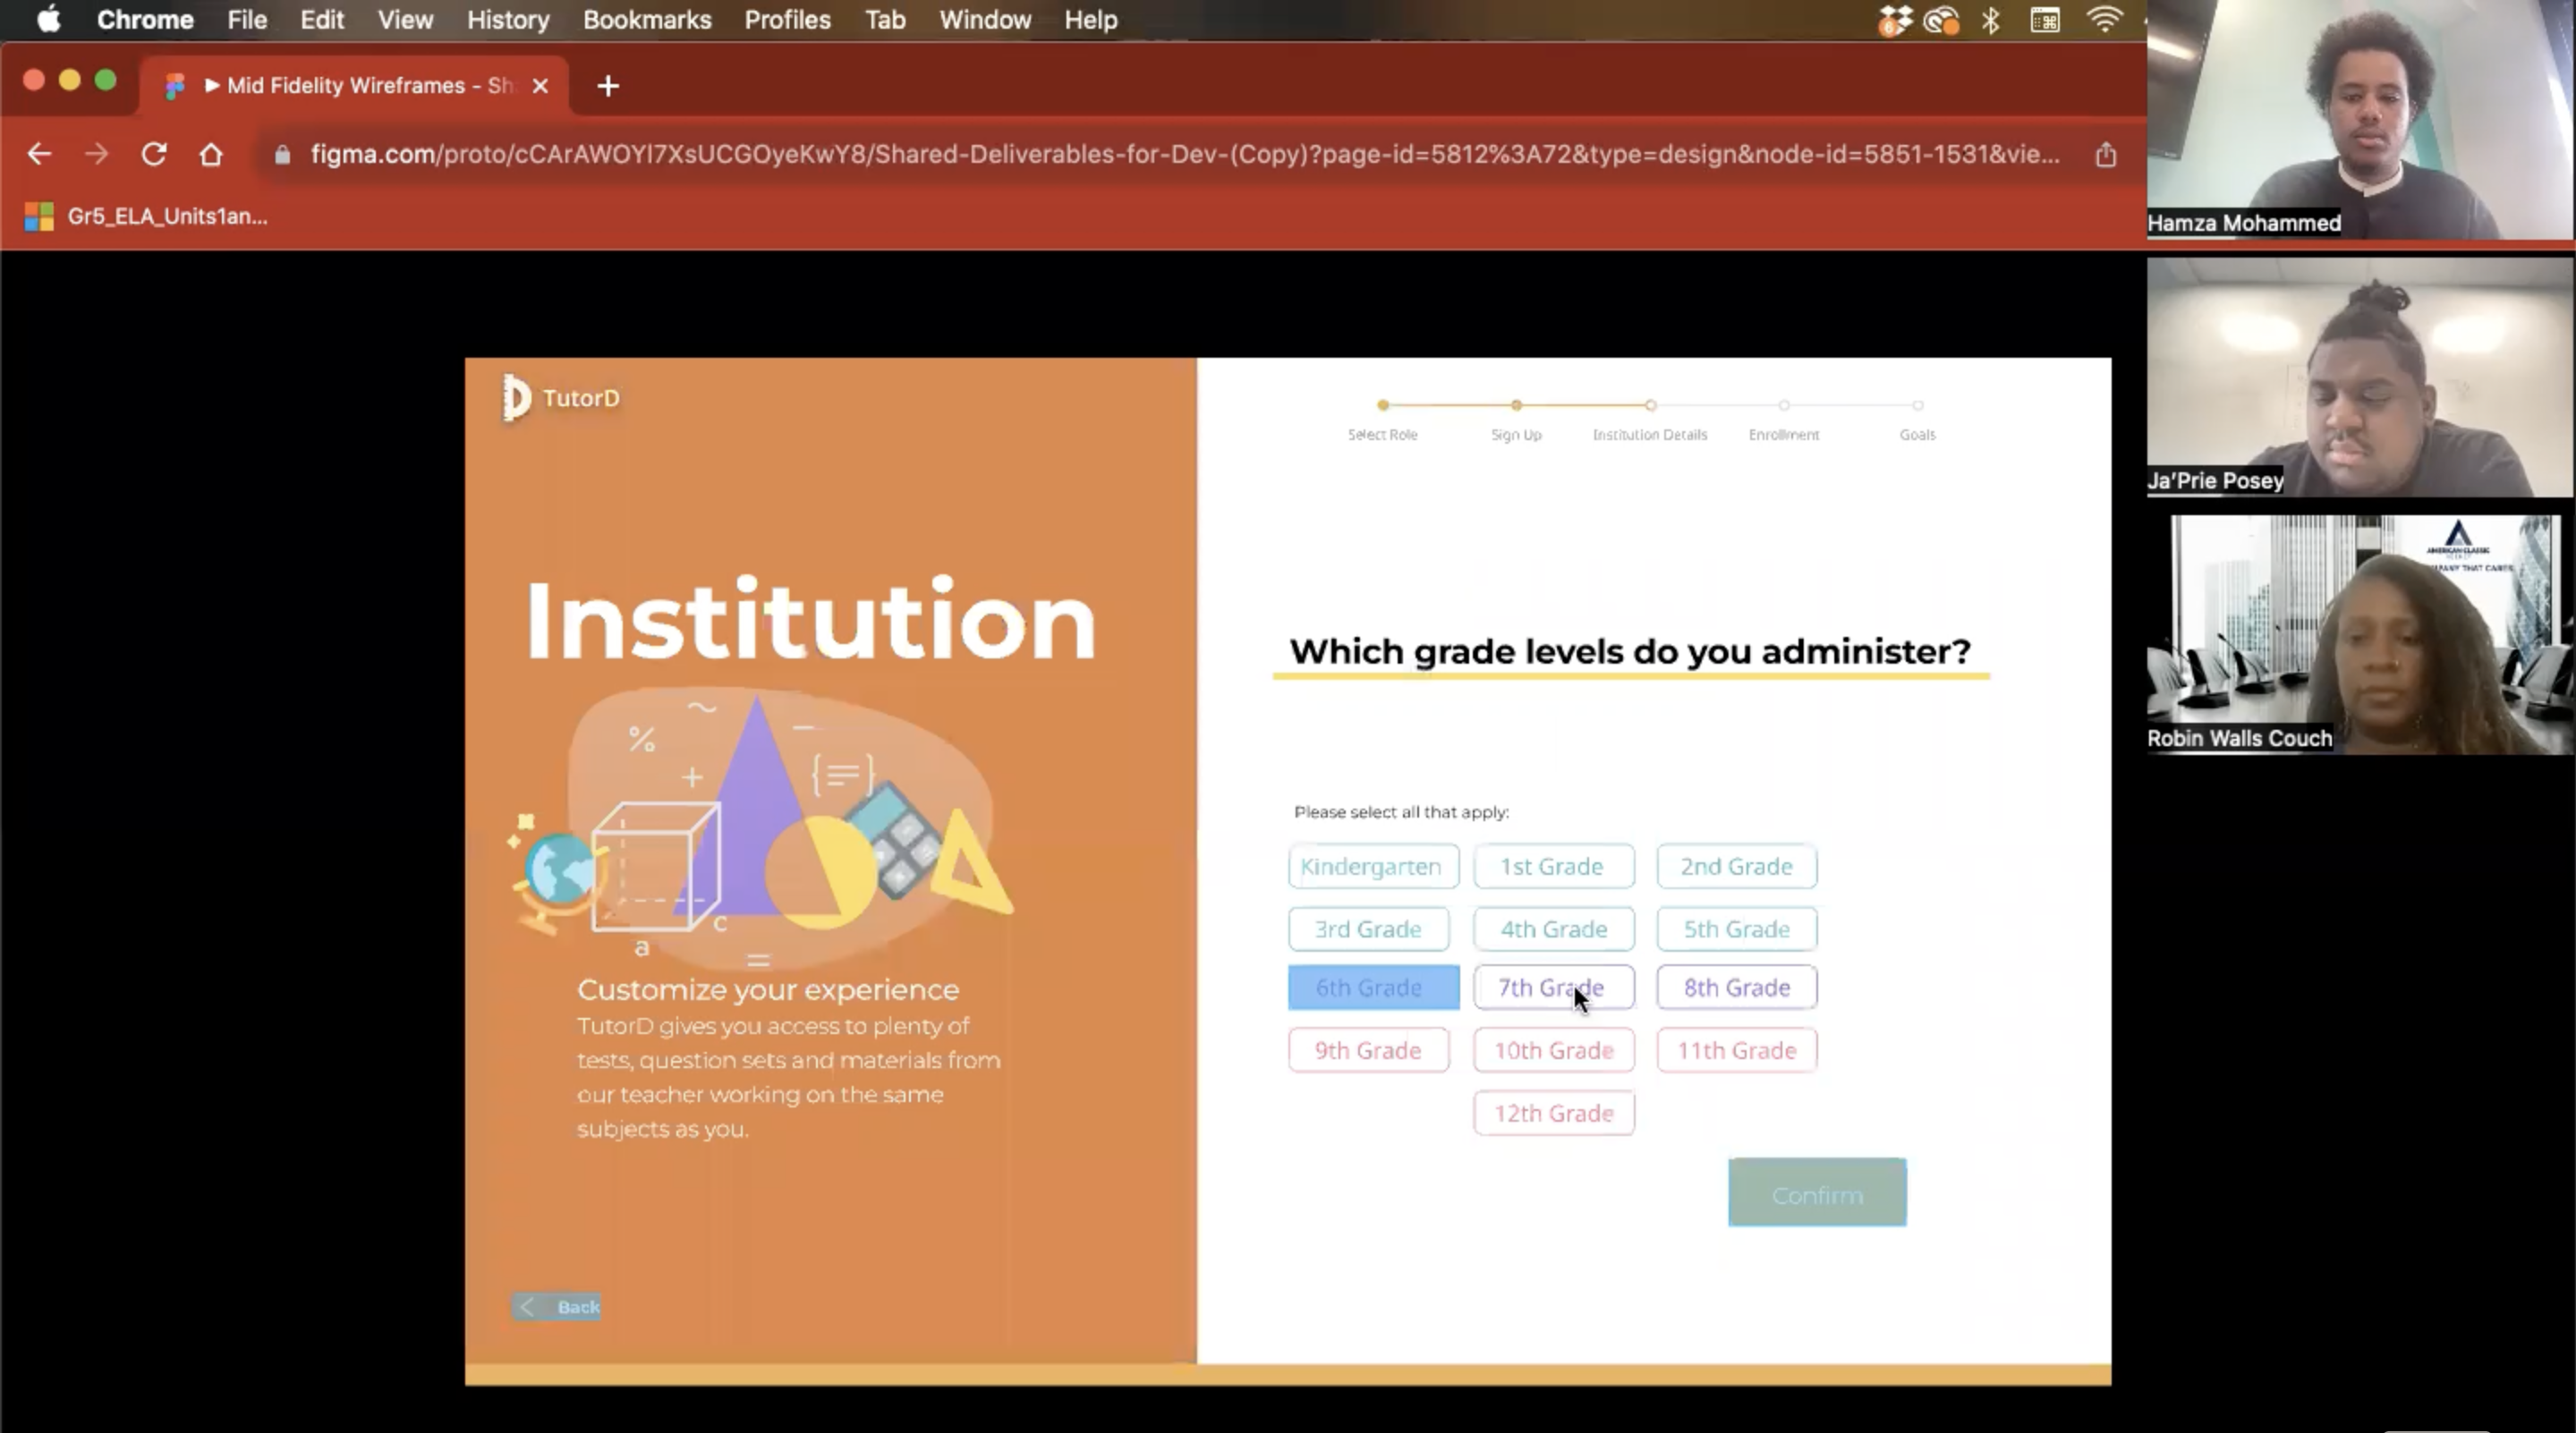Open the Bookmarks menu
Image resolution: width=2576 pixels, height=1433 pixels.
pos(646,19)
